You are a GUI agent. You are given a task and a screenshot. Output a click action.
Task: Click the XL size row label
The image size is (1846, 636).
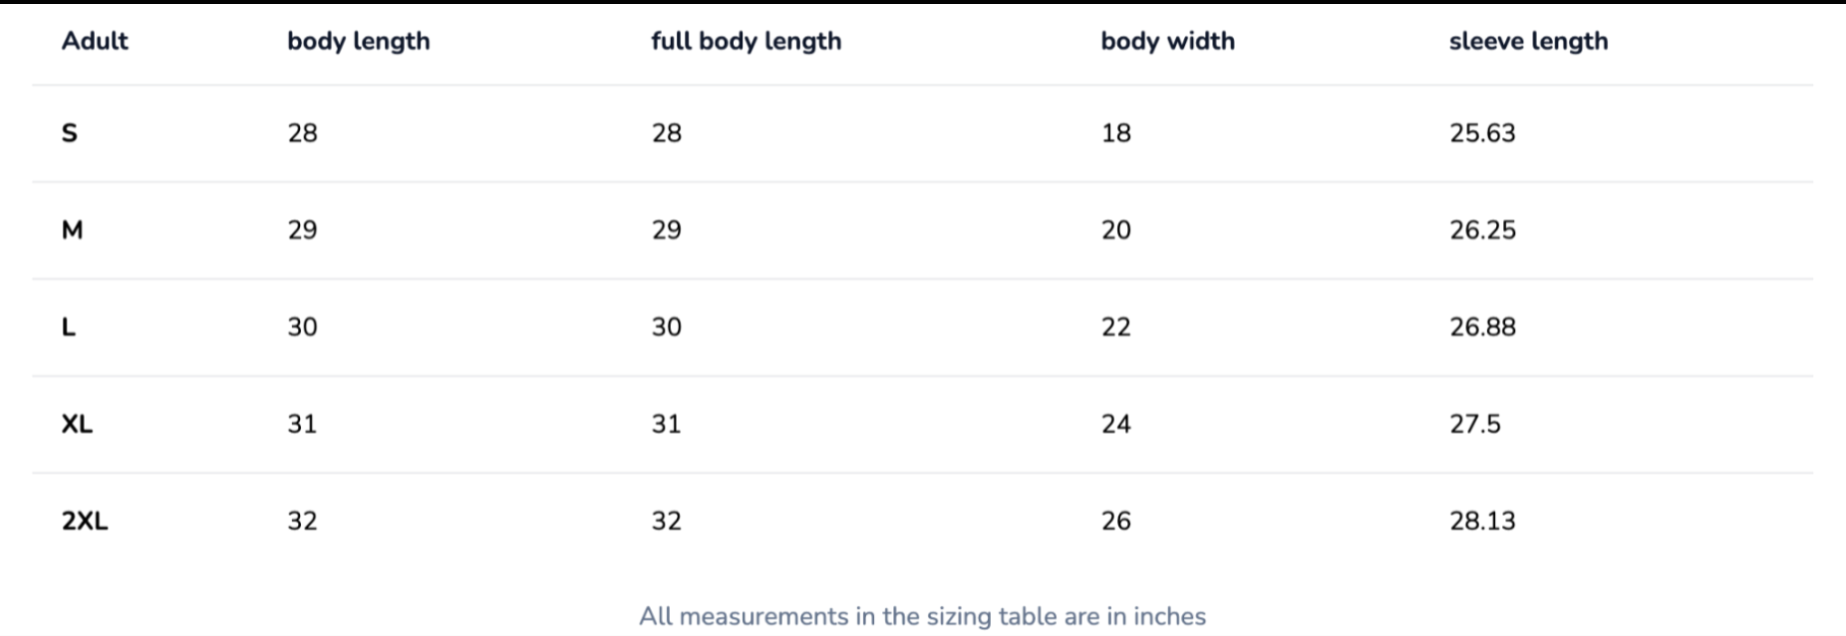[77, 424]
